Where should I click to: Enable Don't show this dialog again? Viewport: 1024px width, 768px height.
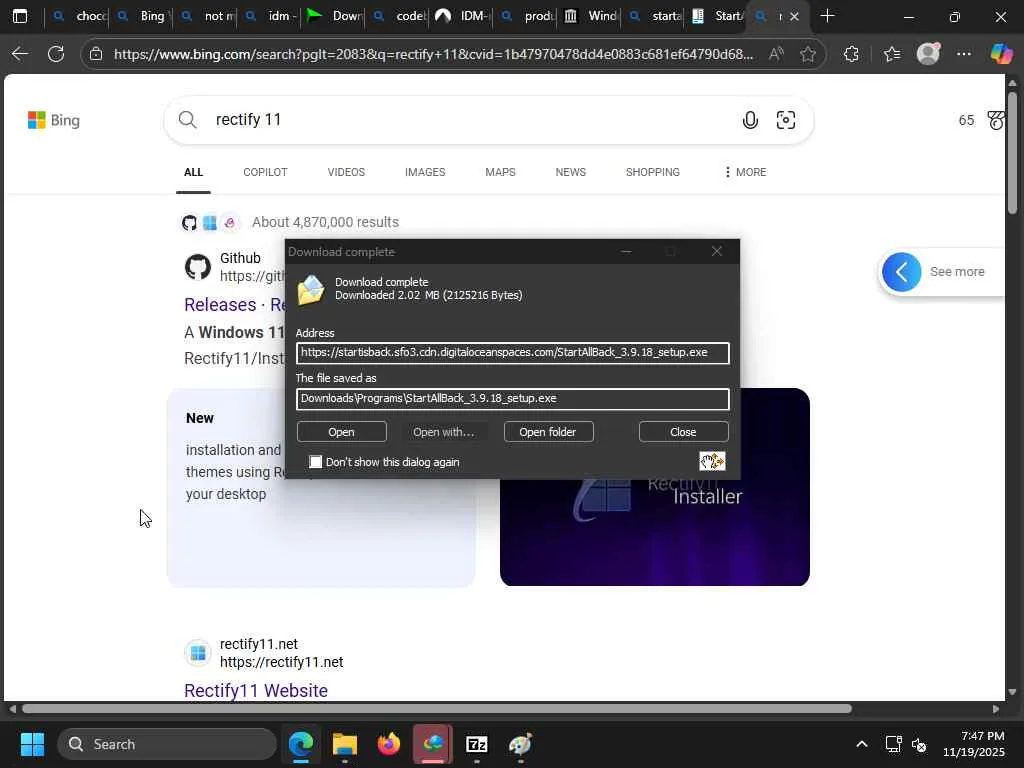click(x=315, y=462)
